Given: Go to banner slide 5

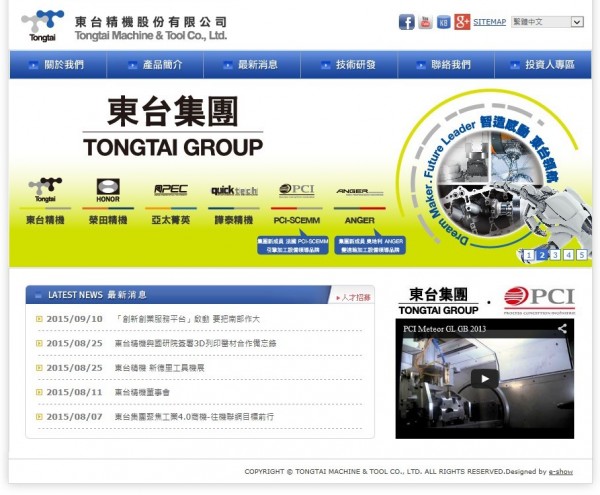Looking at the screenshot, I should pos(582,255).
